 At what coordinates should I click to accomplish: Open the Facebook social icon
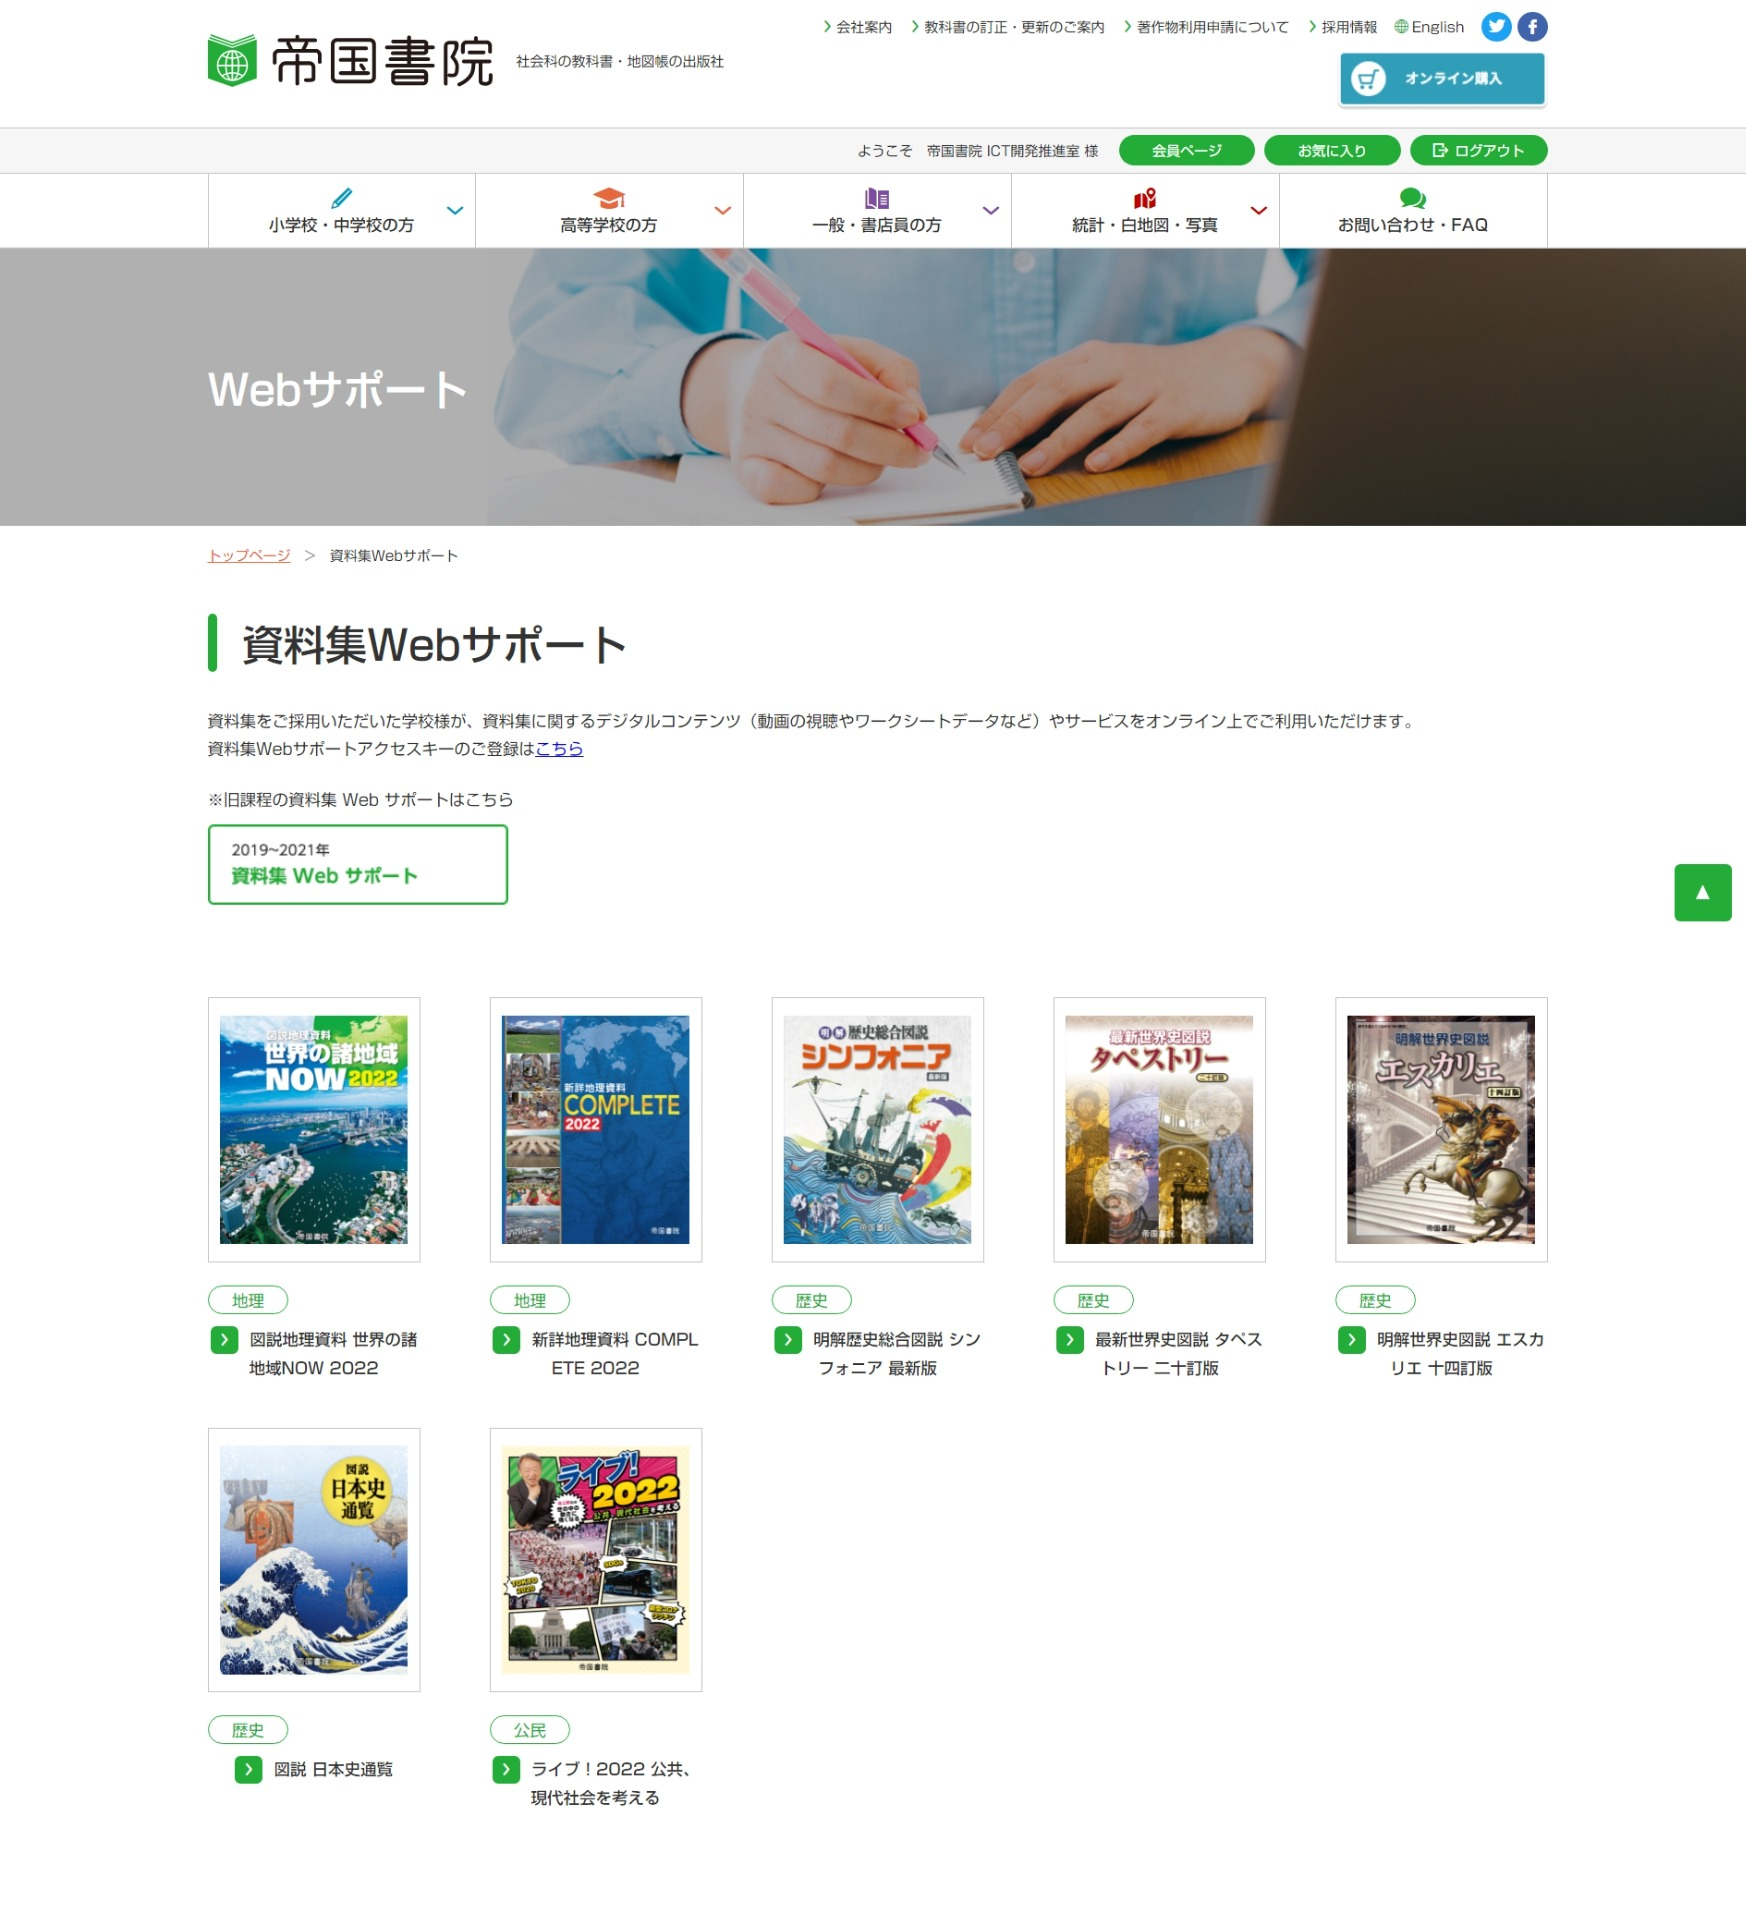tap(1532, 27)
